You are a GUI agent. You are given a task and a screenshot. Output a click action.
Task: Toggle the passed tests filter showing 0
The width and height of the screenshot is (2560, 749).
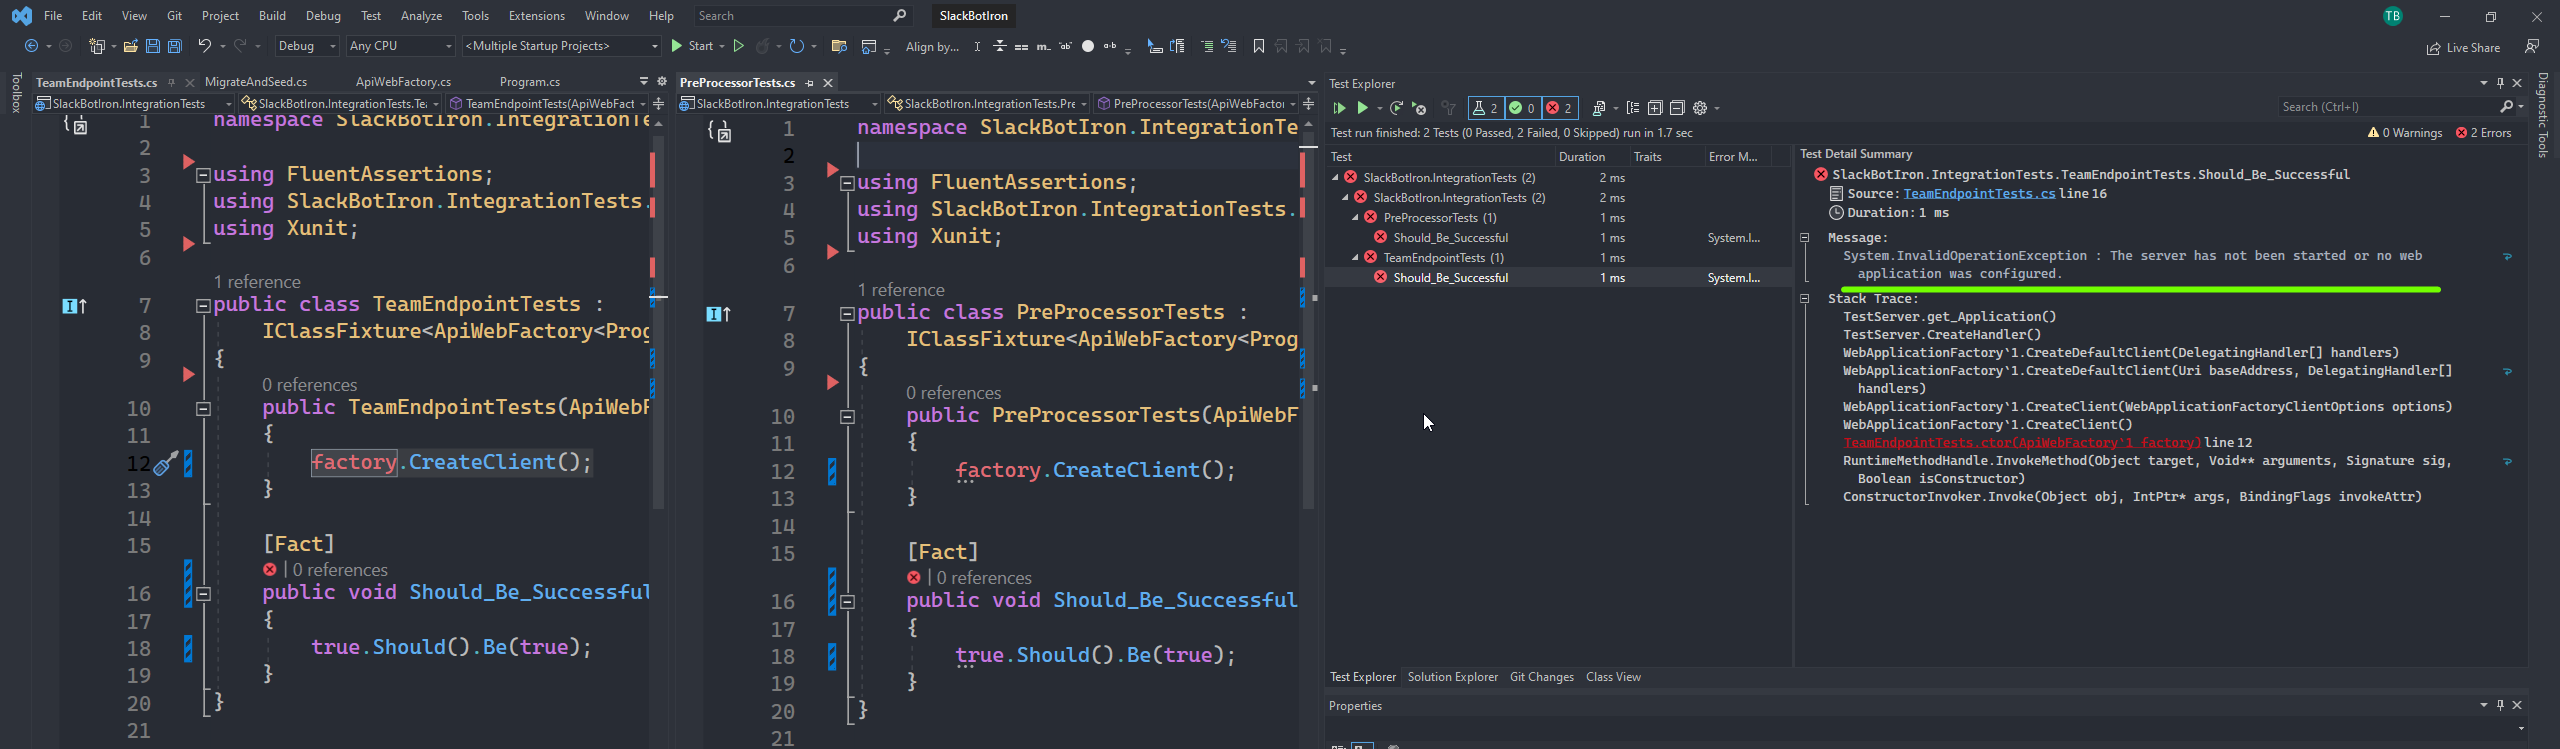coord(1522,108)
